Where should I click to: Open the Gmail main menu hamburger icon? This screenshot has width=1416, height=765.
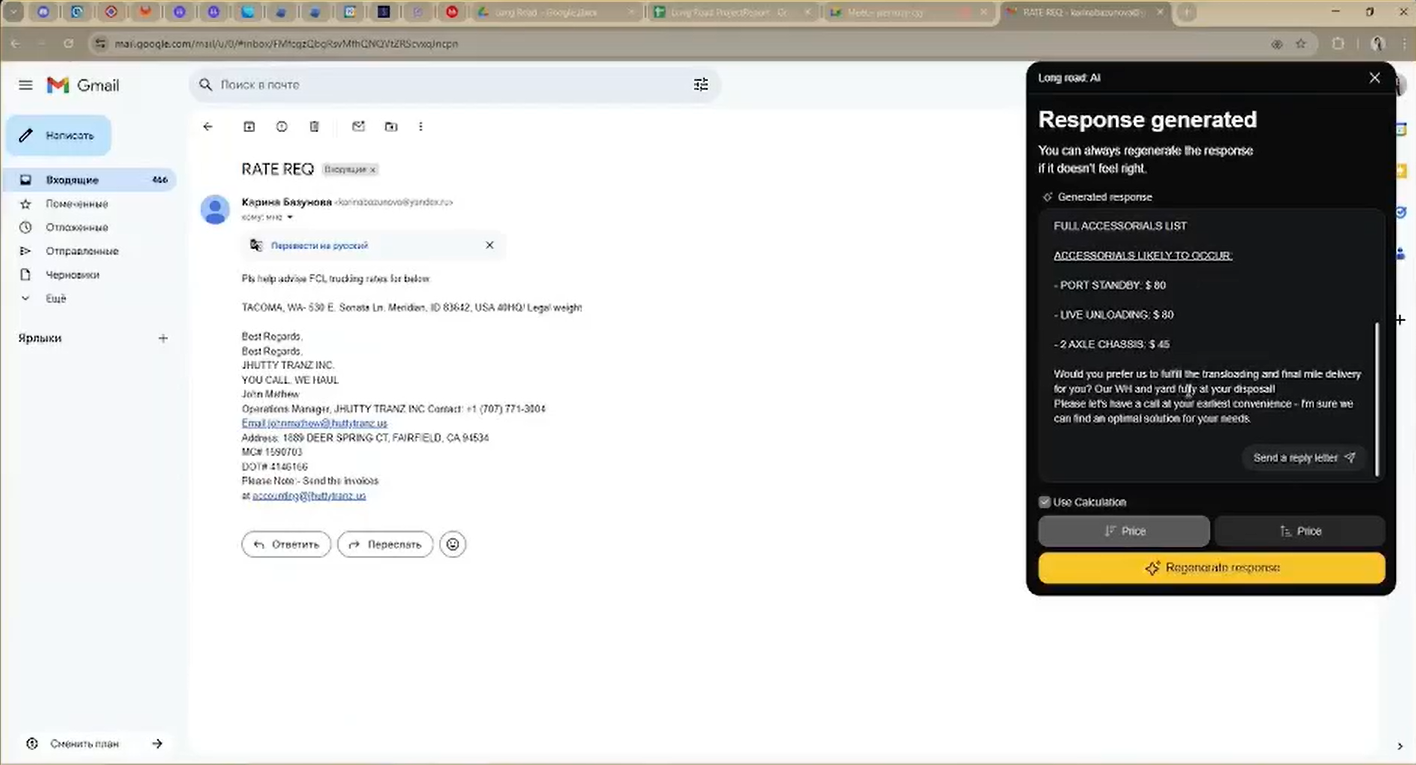pos(26,85)
